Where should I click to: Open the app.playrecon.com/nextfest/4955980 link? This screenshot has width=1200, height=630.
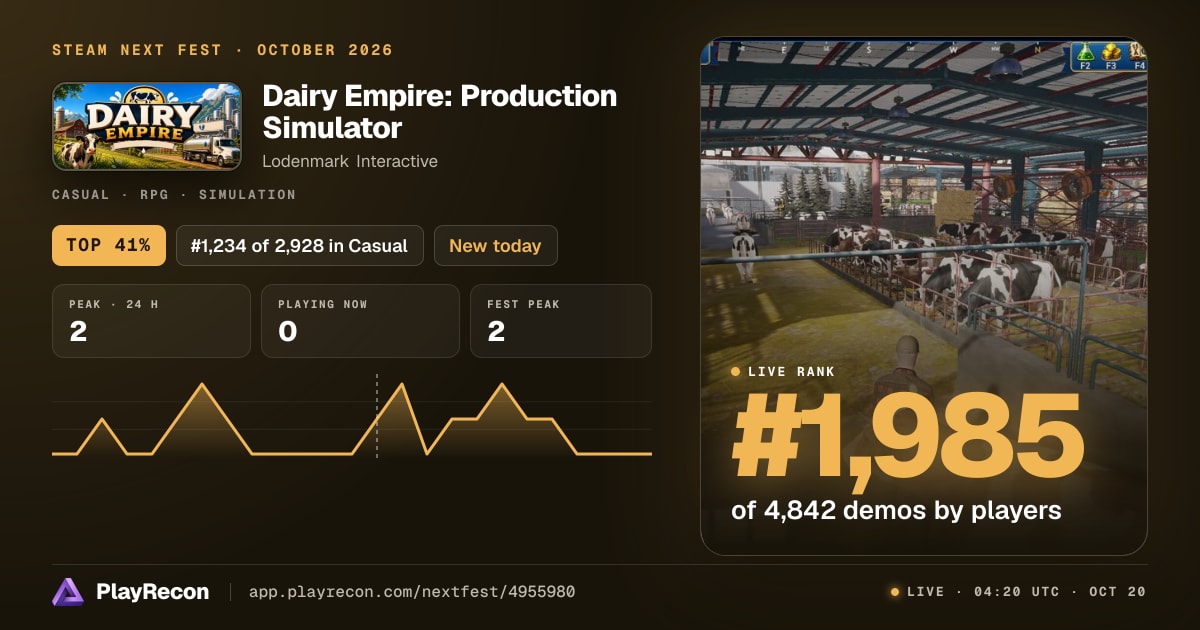(411, 592)
